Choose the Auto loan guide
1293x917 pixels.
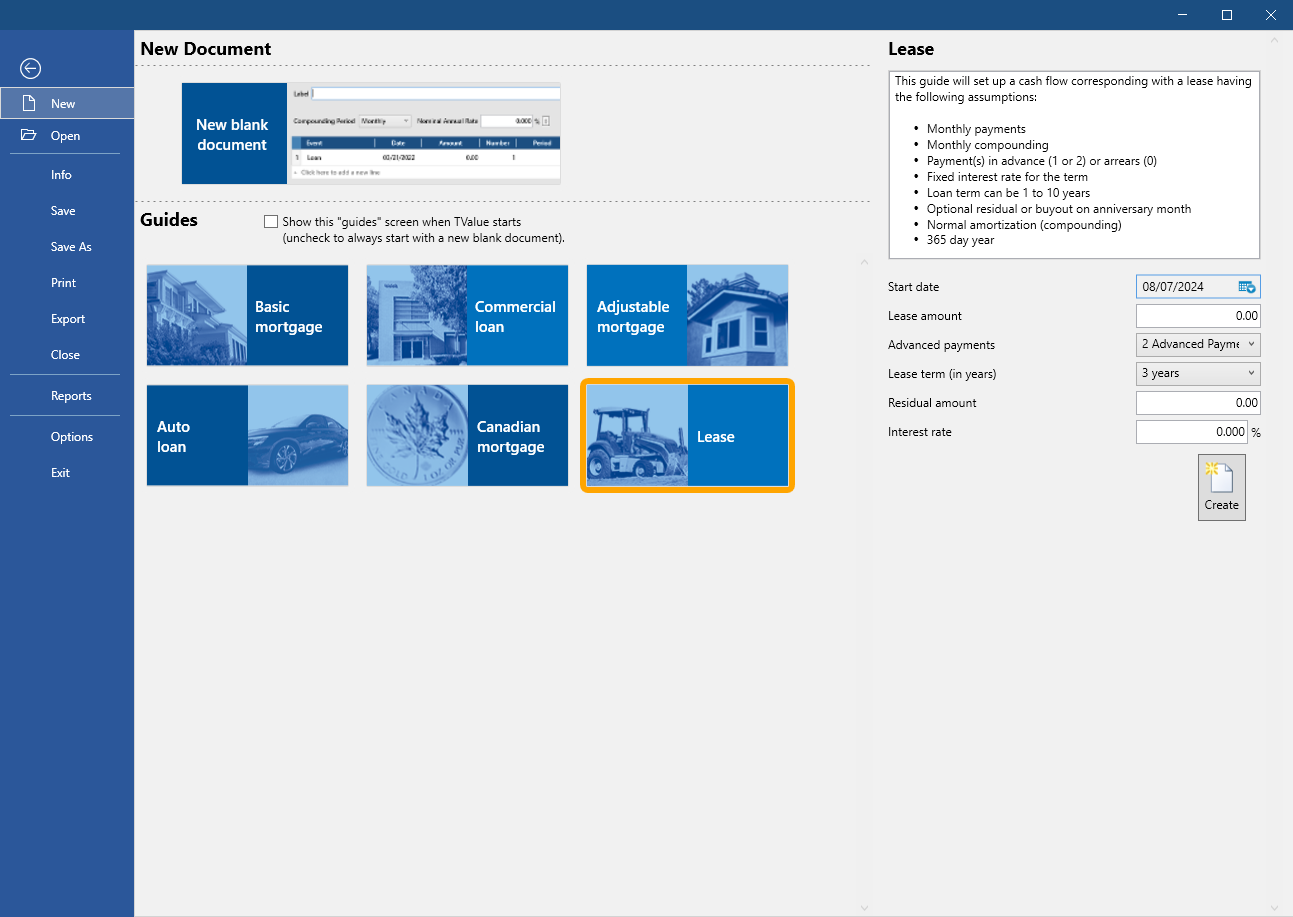coord(247,435)
